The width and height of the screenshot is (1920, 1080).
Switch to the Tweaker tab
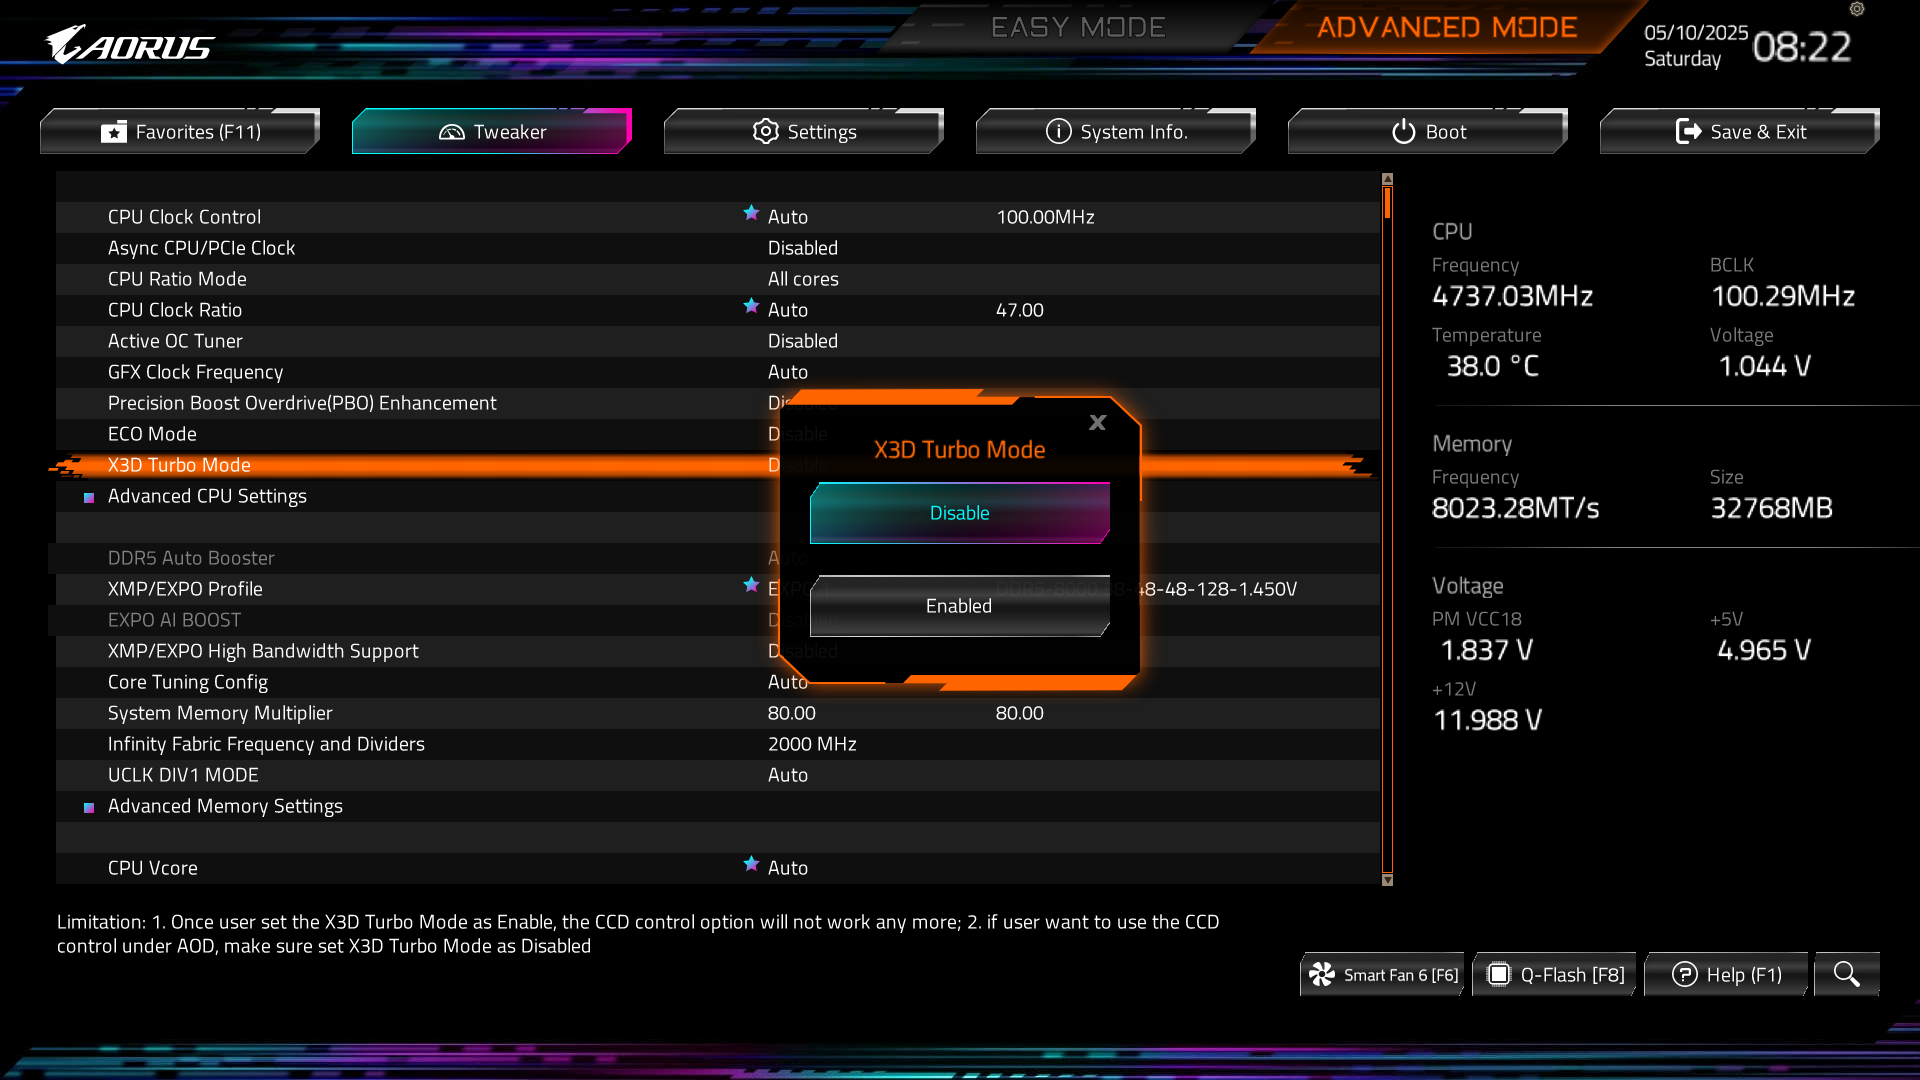point(492,131)
